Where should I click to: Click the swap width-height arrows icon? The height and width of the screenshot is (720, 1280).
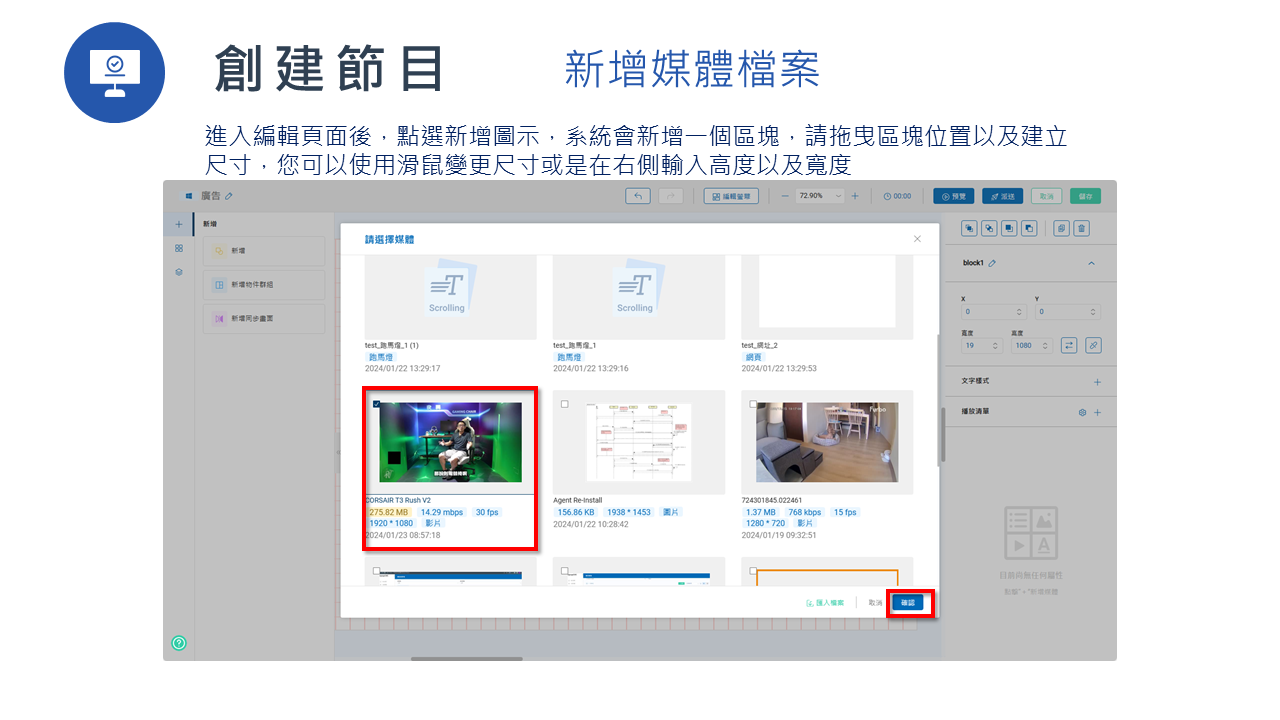point(1069,345)
